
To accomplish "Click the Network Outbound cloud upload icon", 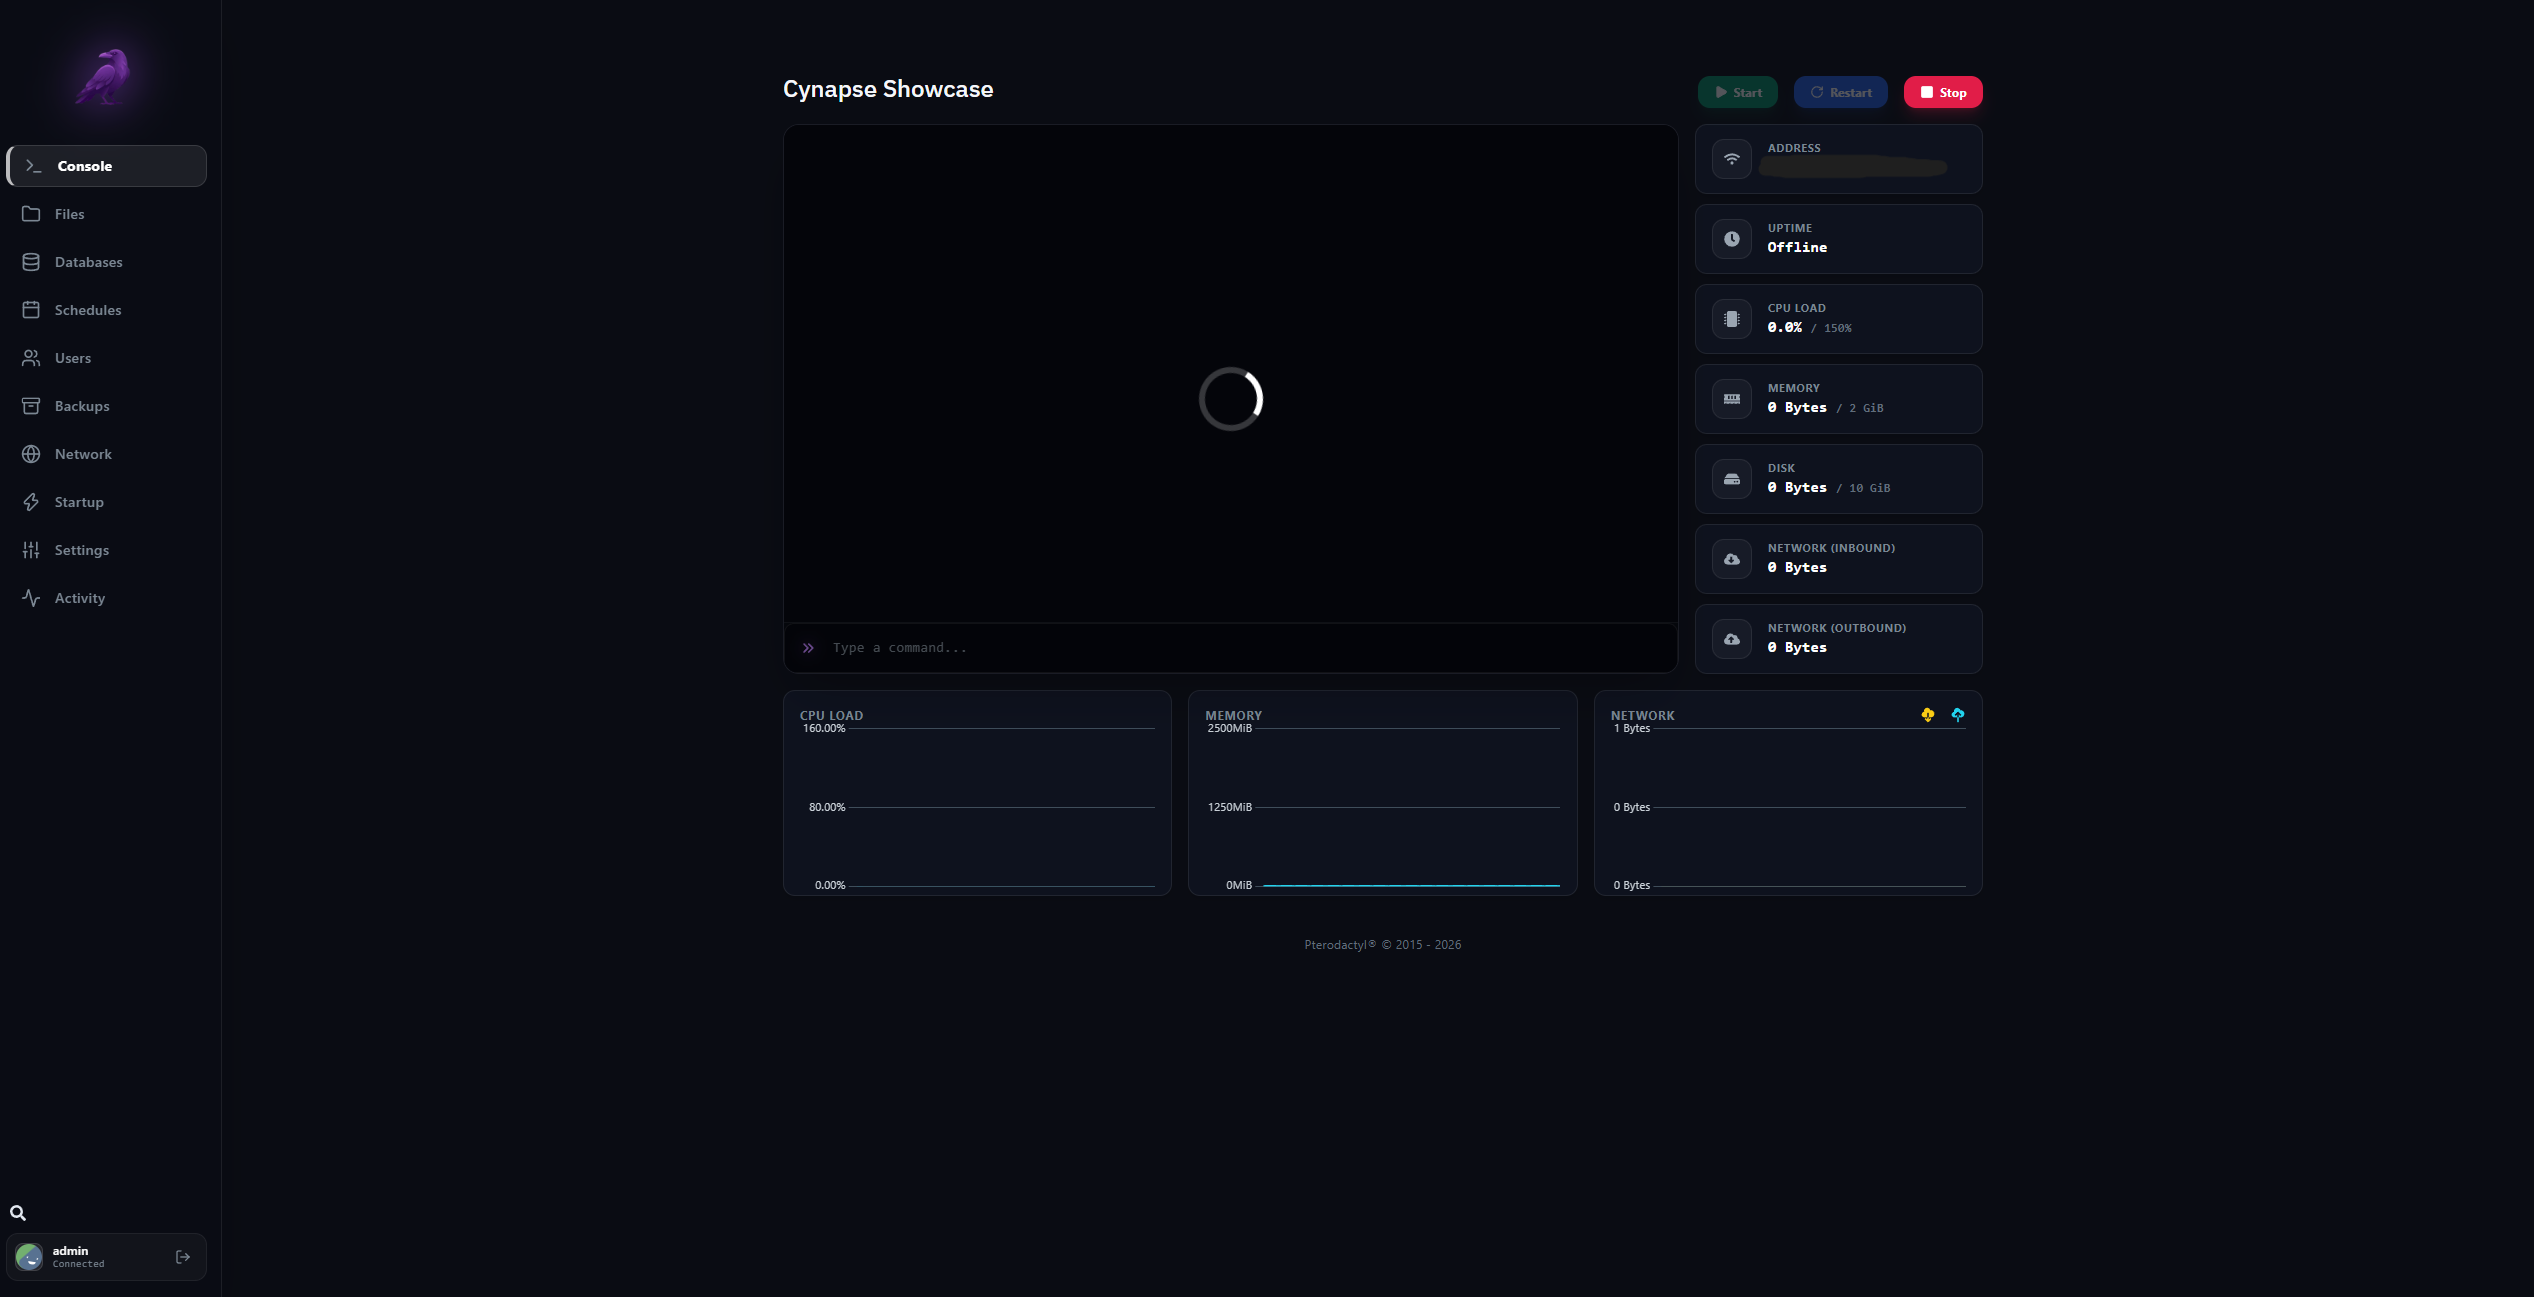I will tap(1732, 639).
